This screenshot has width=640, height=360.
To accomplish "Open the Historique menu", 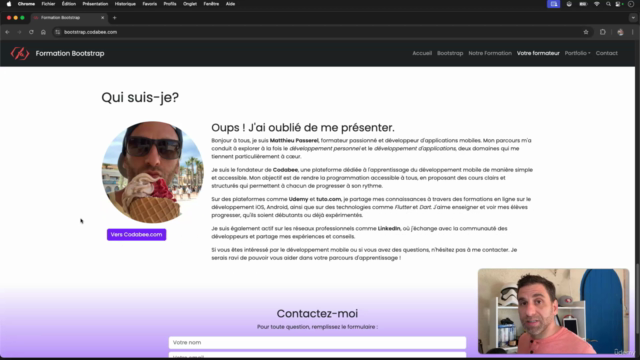I will click(125, 4).
